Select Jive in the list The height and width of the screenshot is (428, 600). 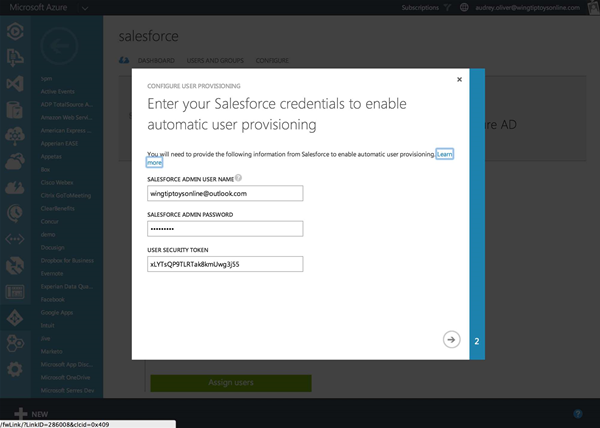point(45,338)
